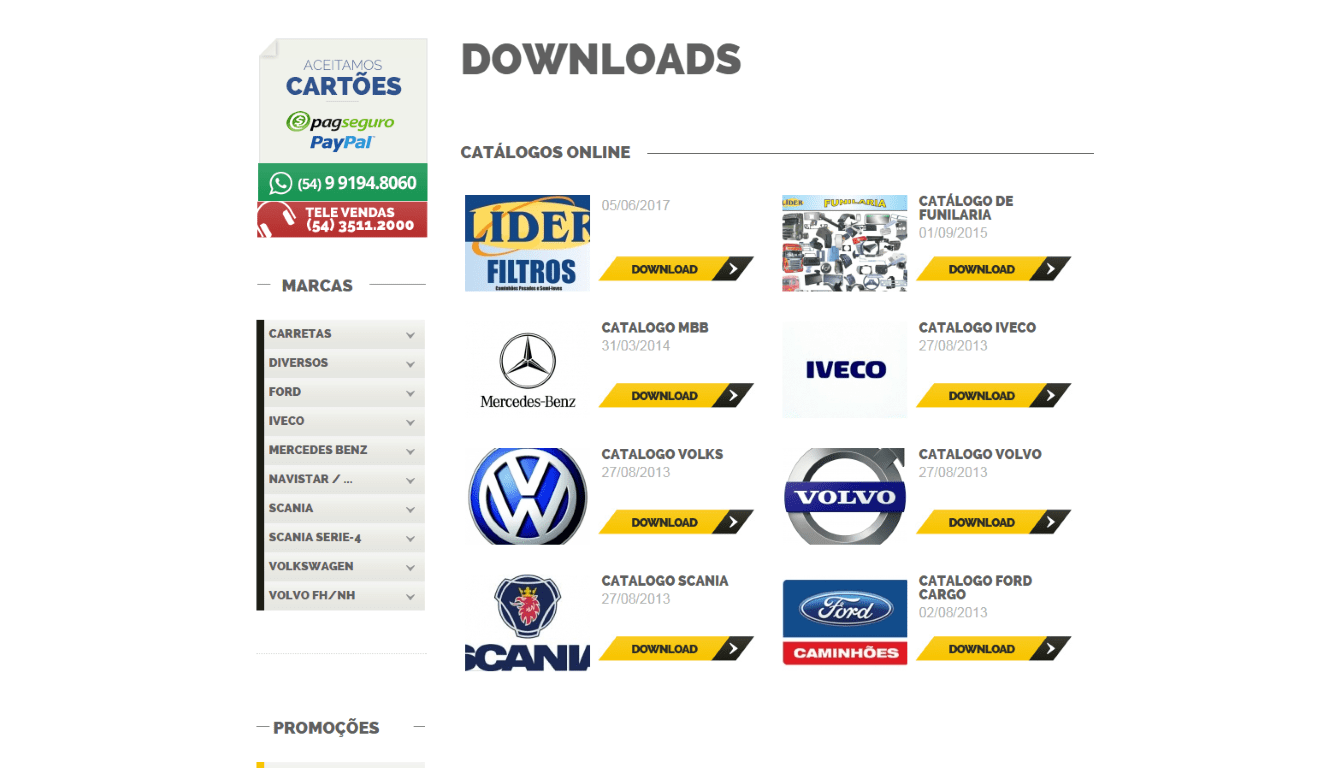Click the Volvo logo thumbnail
This screenshot has height=768, width=1342.
coord(844,496)
